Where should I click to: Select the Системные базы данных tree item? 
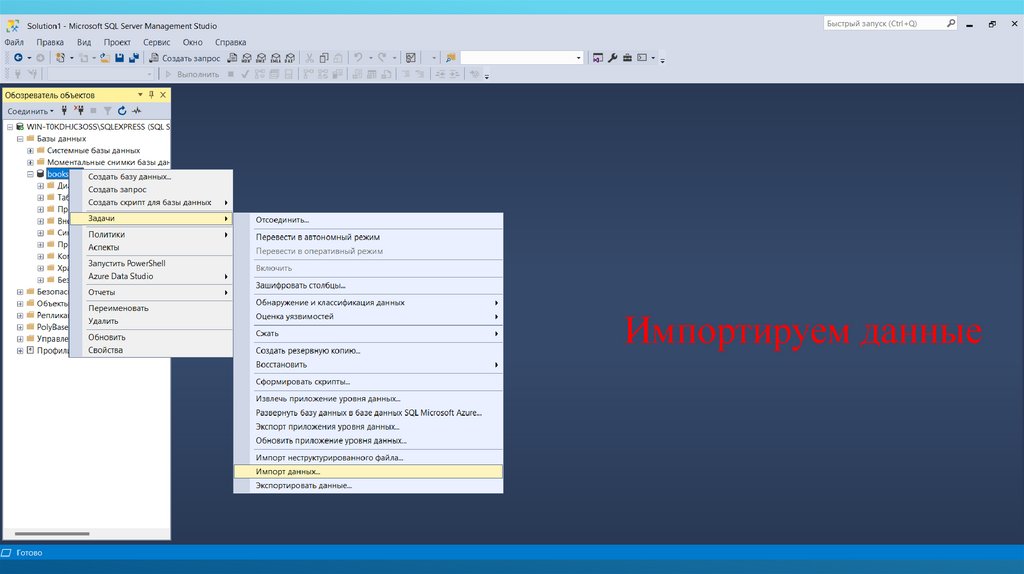pyautogui.click(x=93, y=150)
